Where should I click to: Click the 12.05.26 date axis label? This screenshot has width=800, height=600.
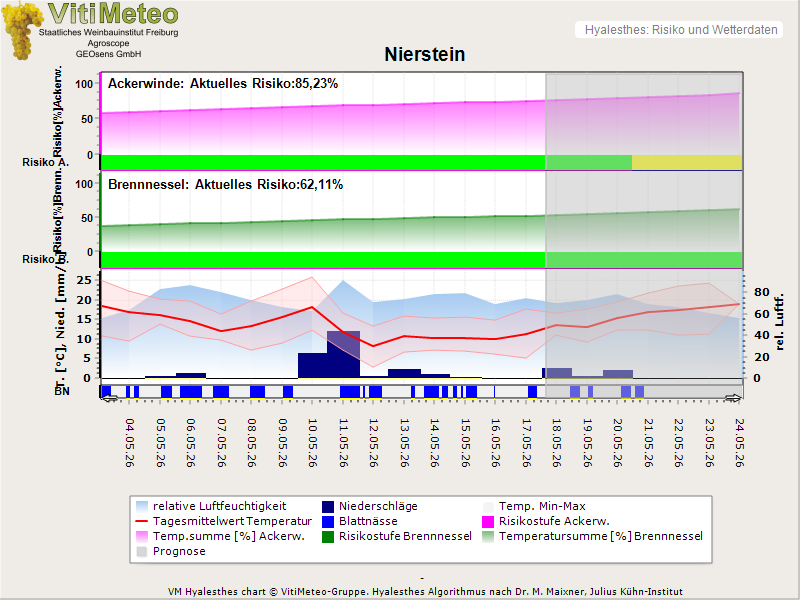point(373,443)
